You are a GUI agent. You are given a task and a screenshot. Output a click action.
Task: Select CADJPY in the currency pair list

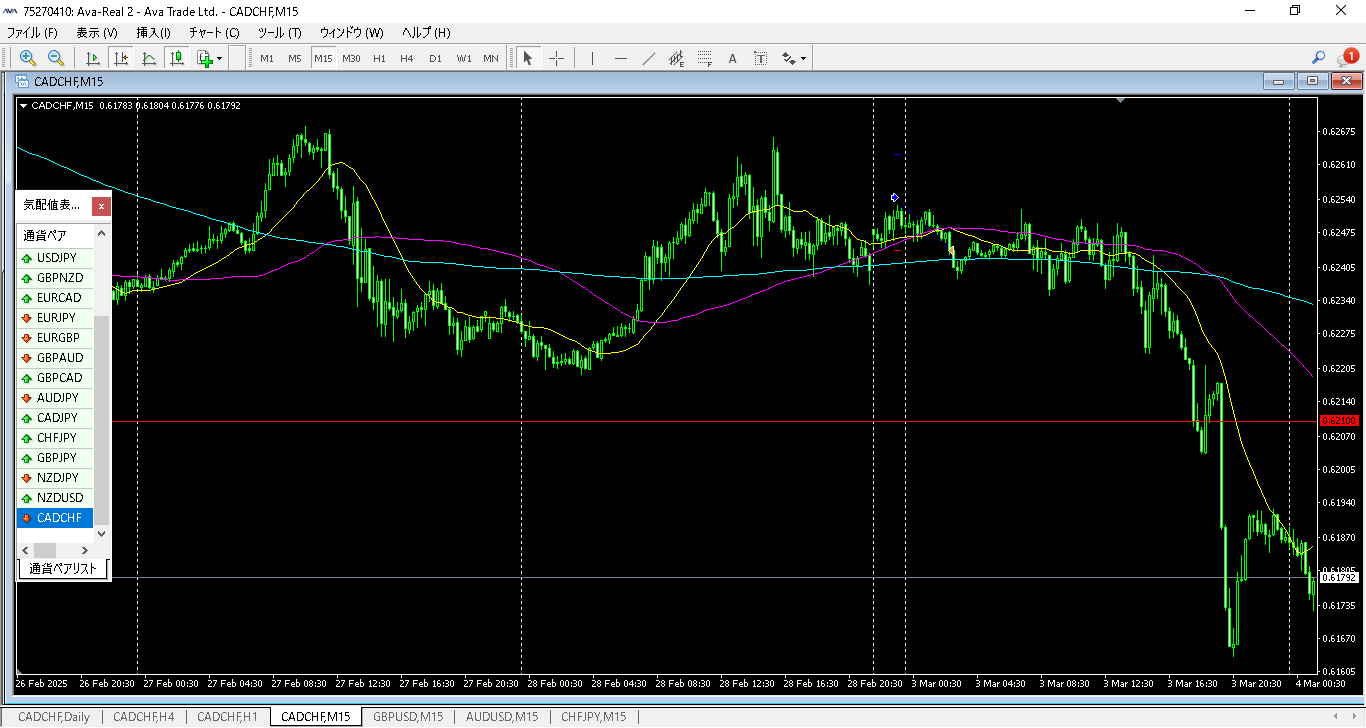[x=56, y=418]
